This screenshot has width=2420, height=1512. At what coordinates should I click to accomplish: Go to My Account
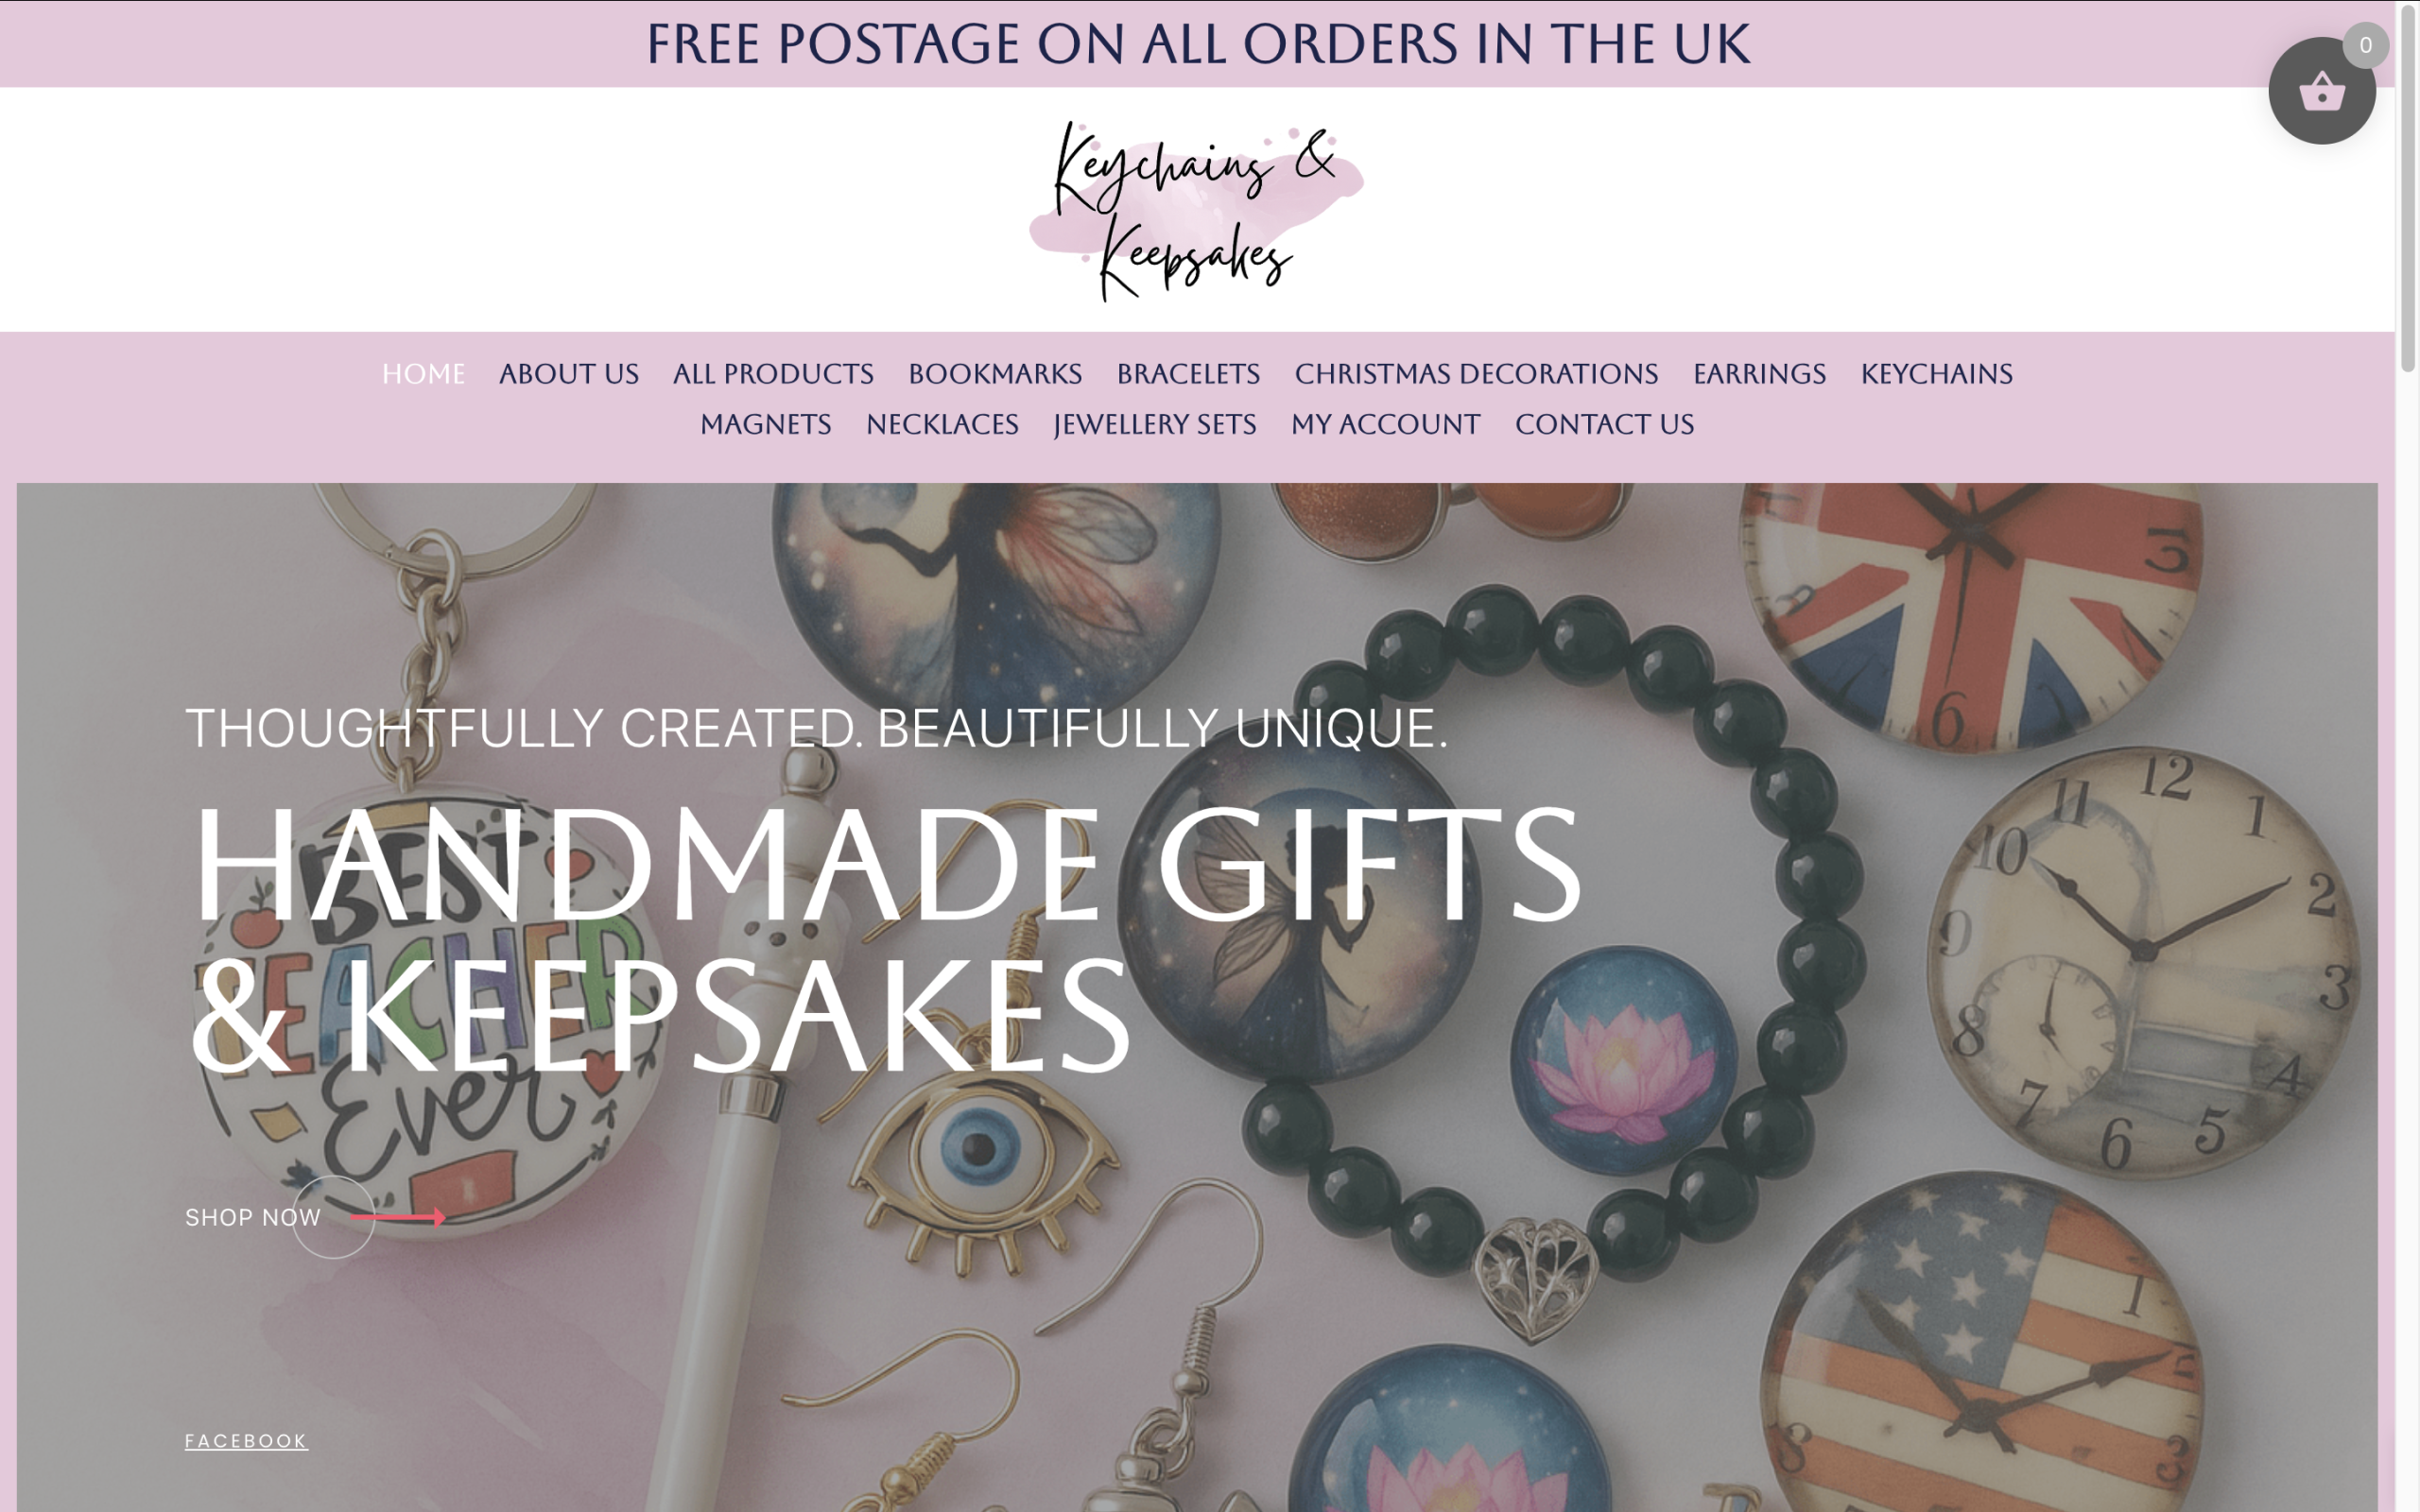[x=1385, y=425]
